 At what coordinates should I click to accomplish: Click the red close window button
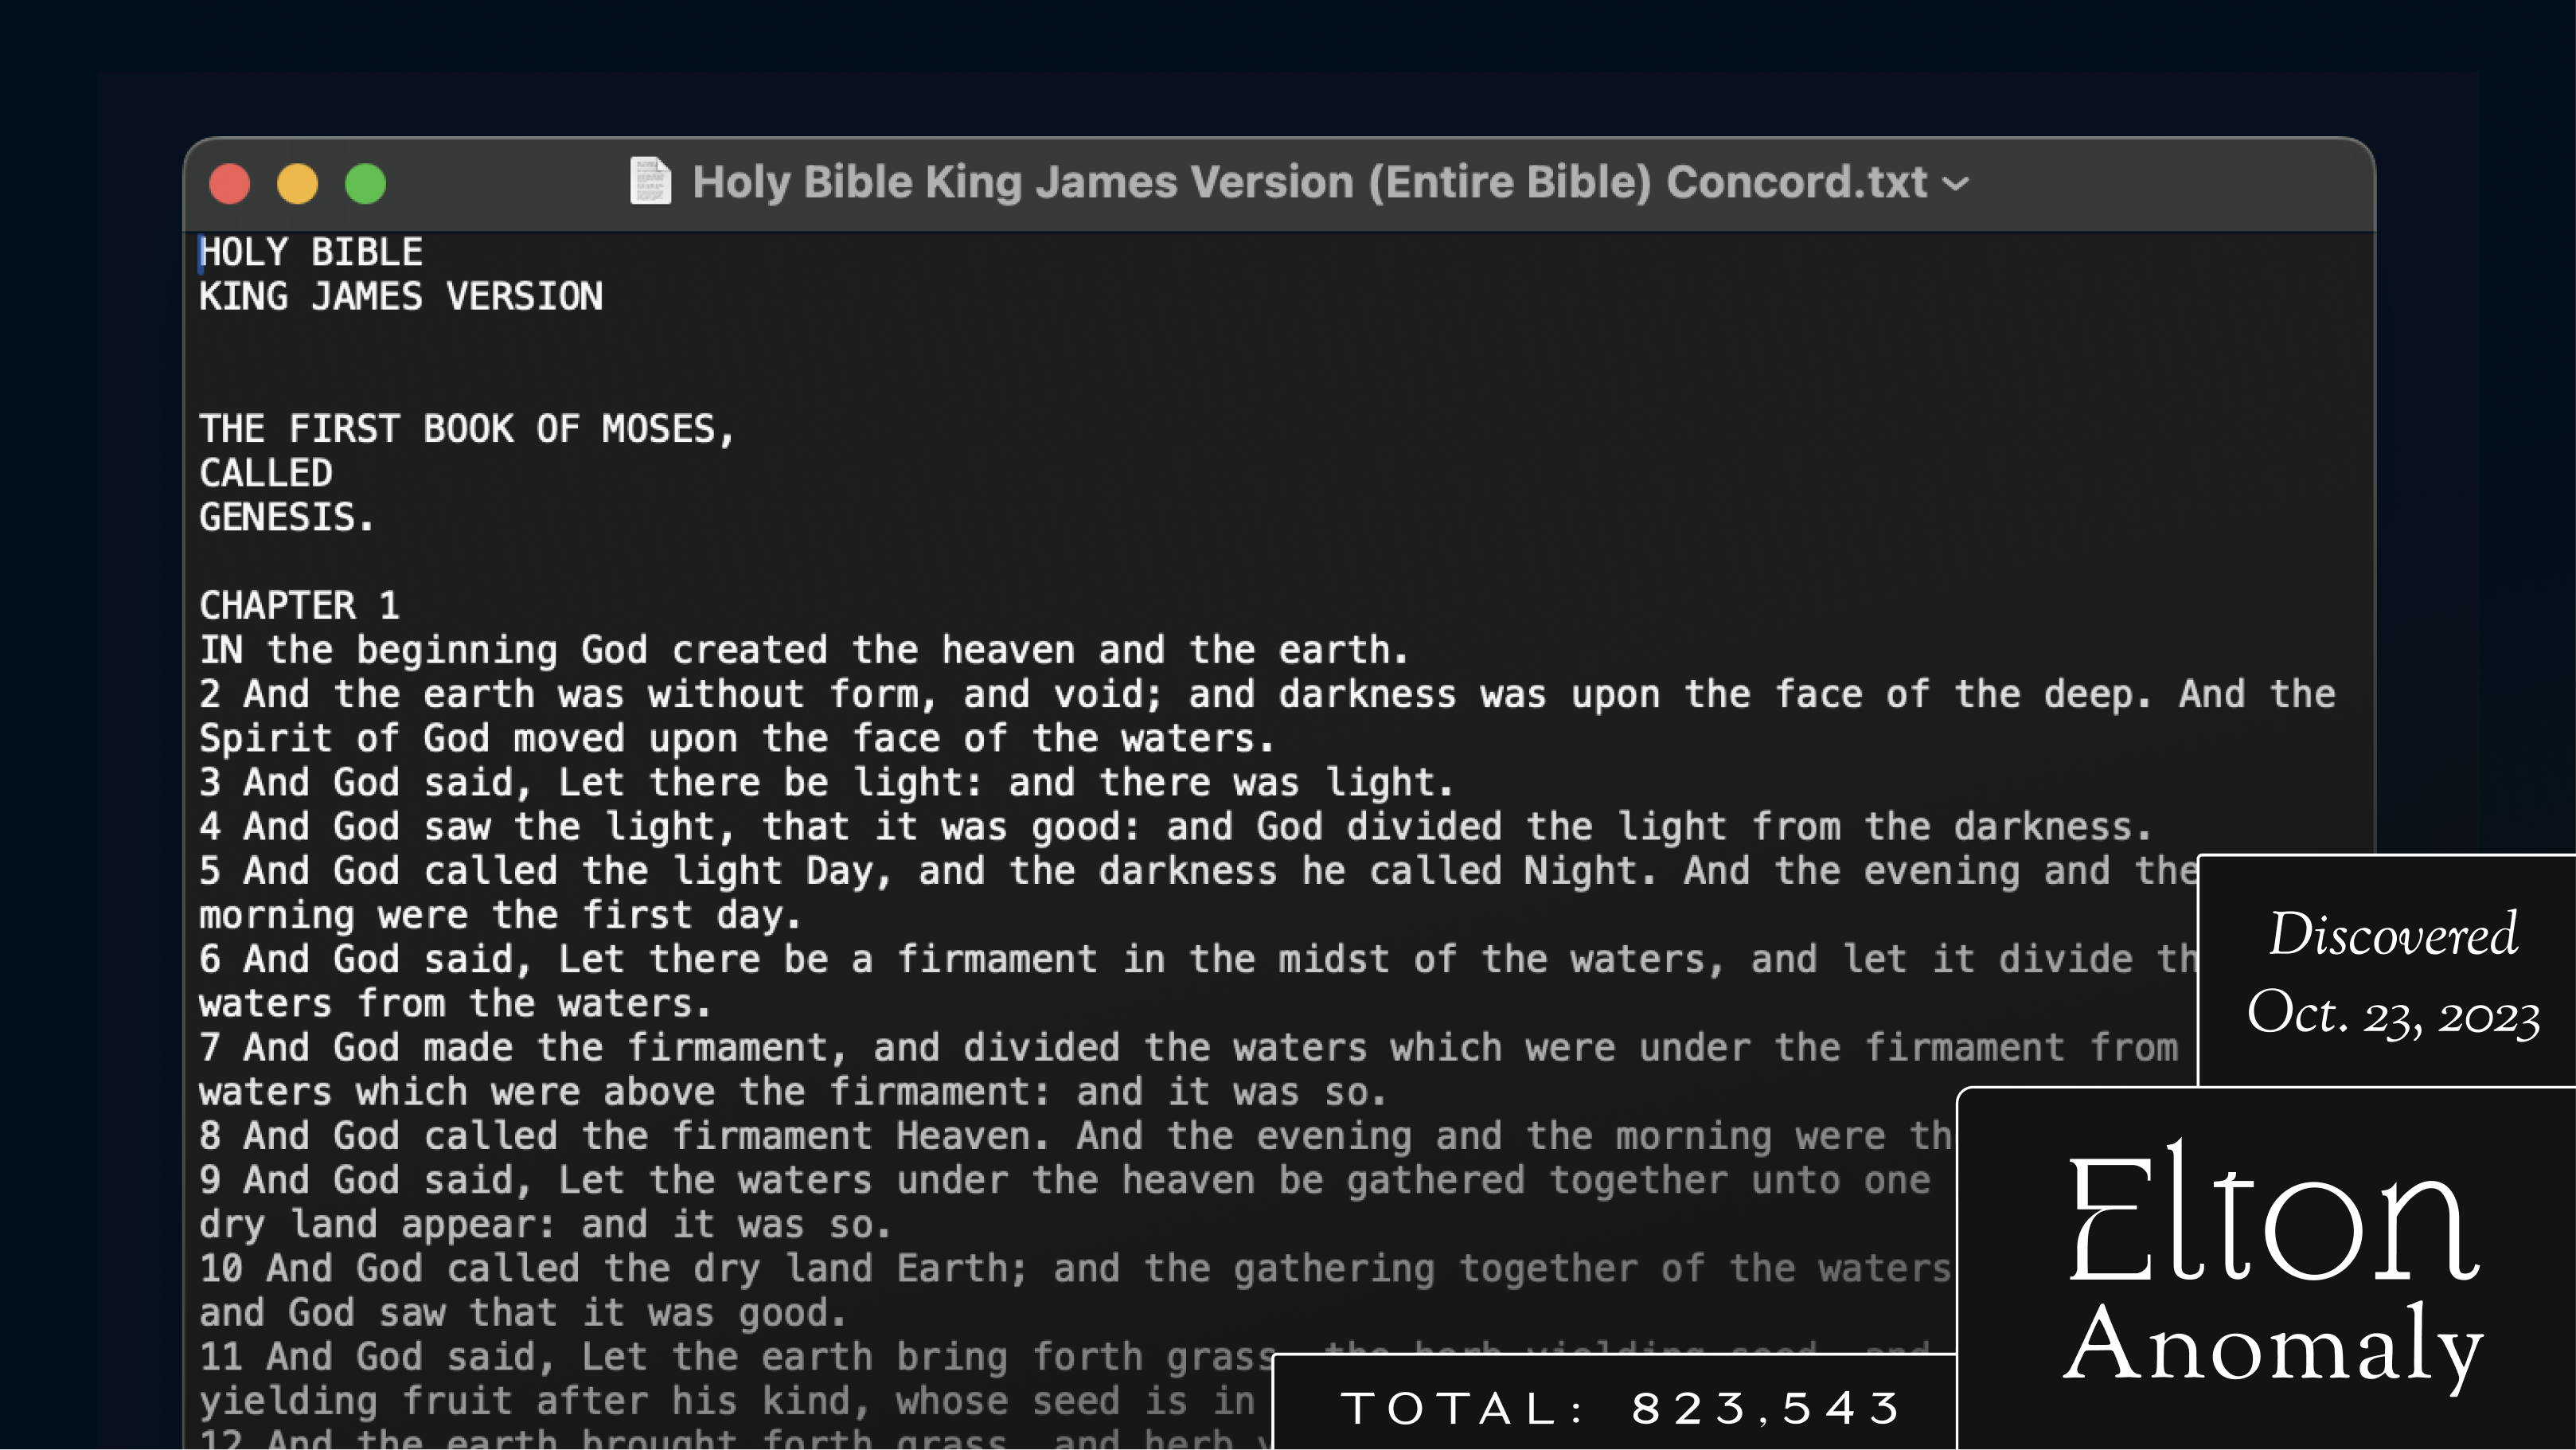coord(229,184)
